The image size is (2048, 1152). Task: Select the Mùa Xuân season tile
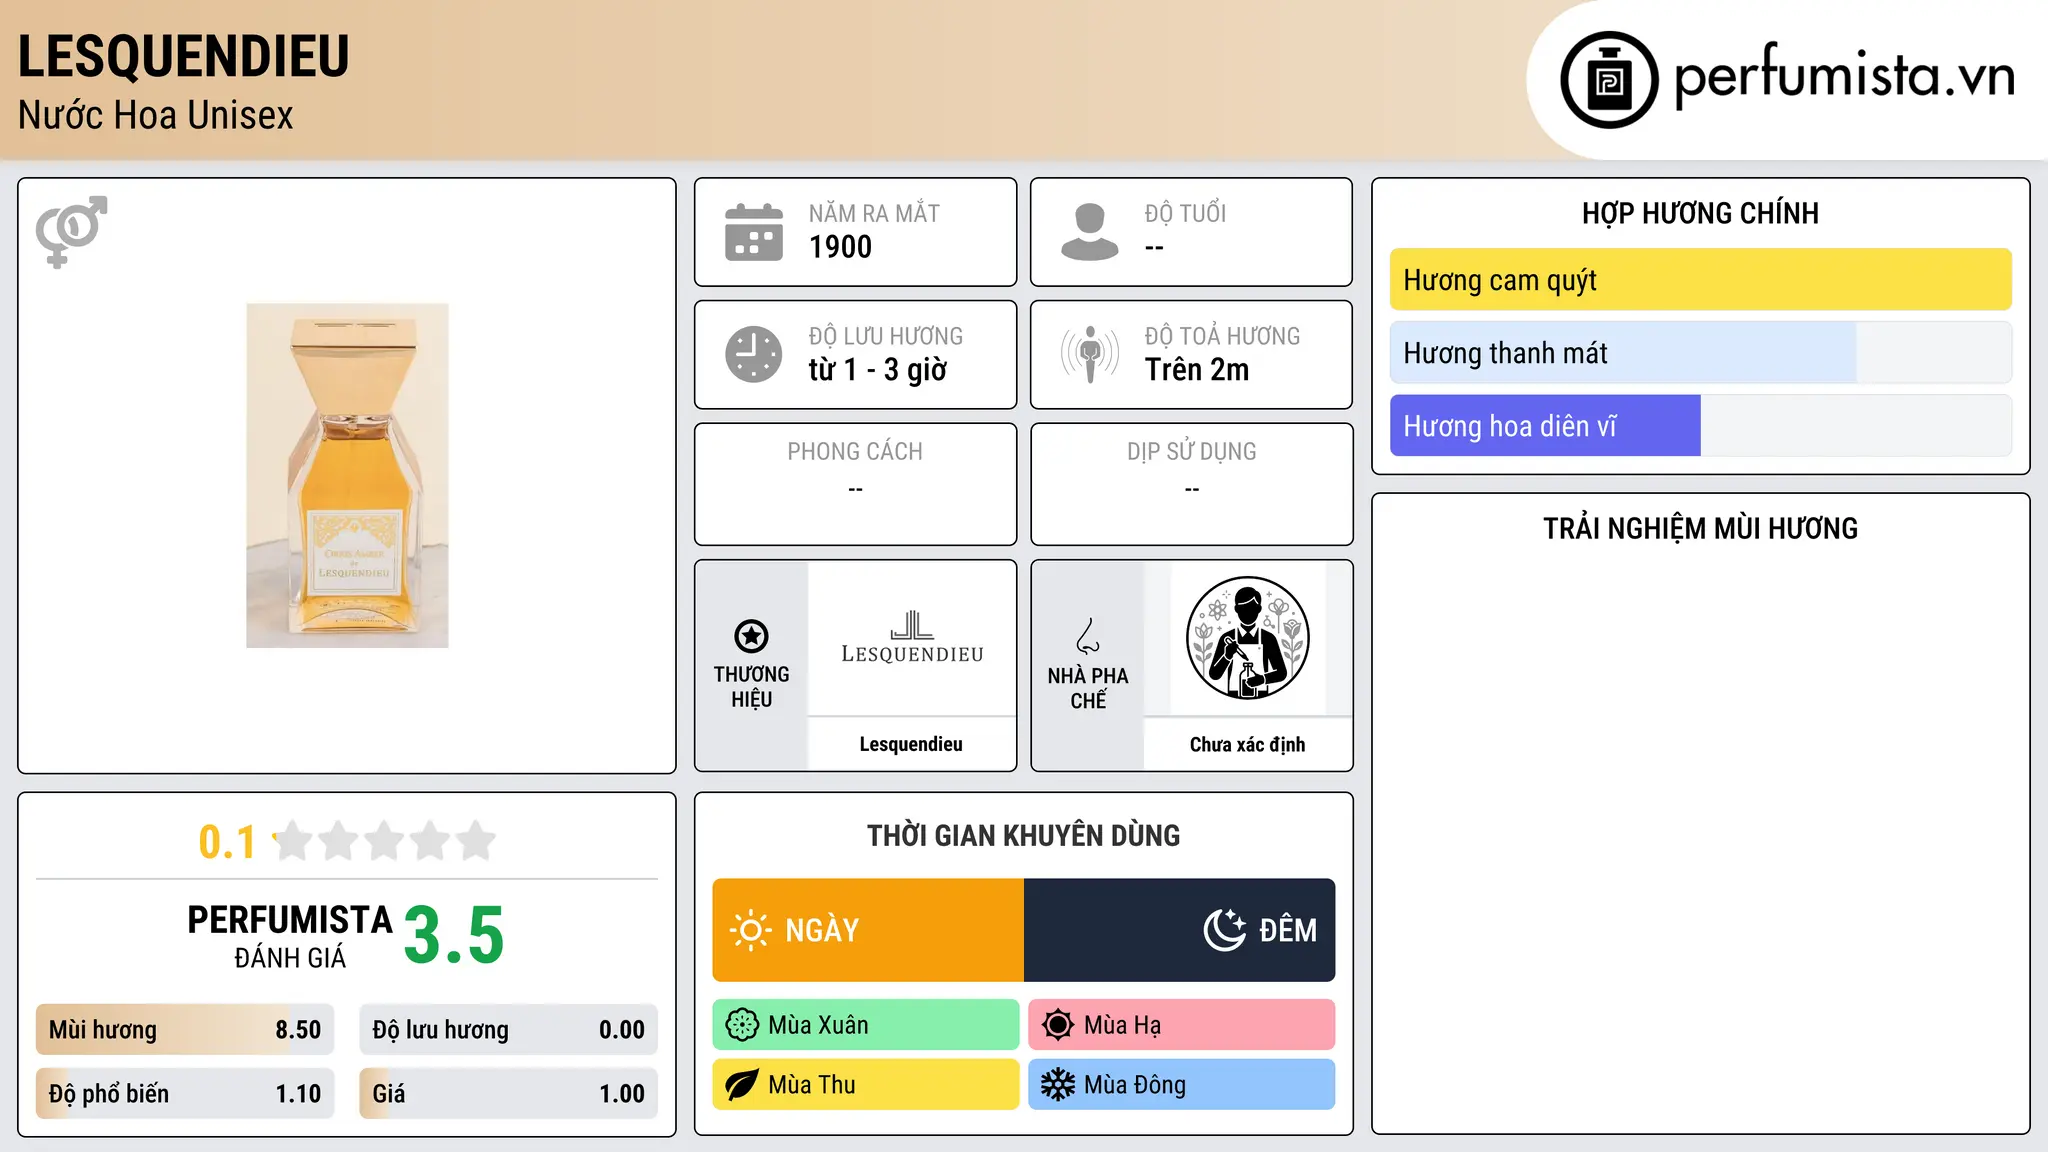[866, 1025]
